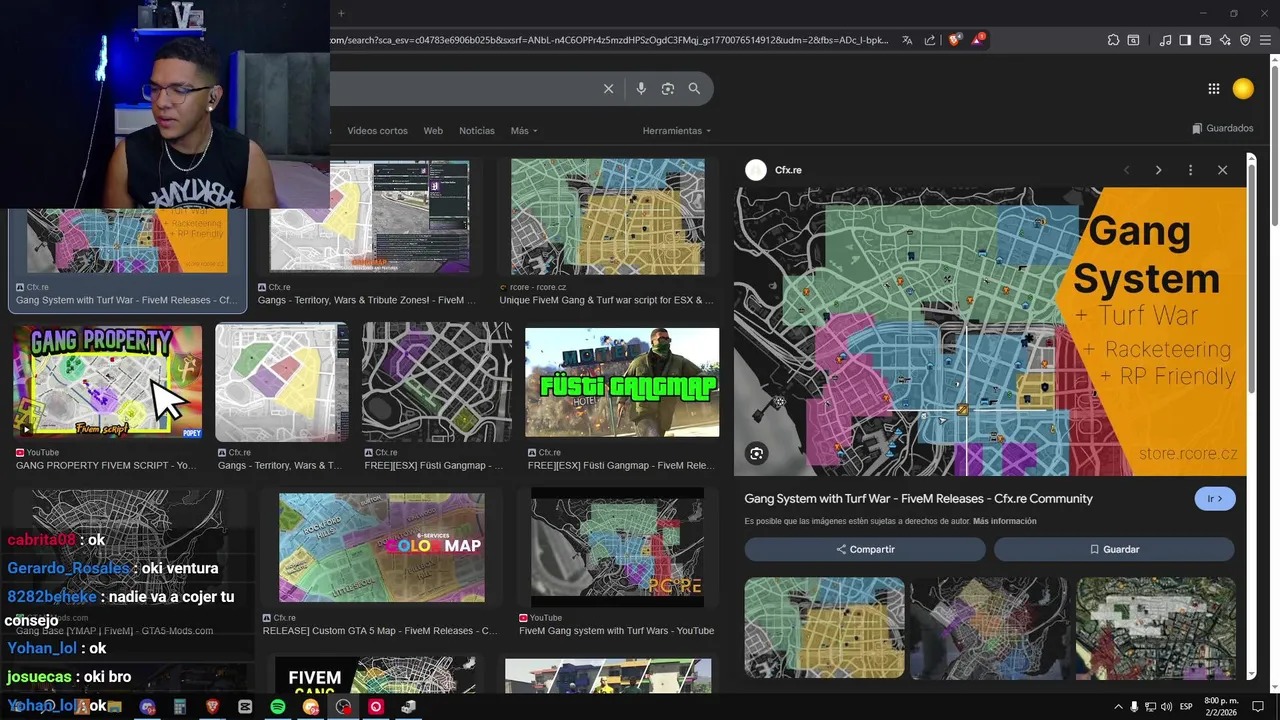Open the Brave Wallet icon
Viewport: 1280px width, 720px height.
[1205, 40]
